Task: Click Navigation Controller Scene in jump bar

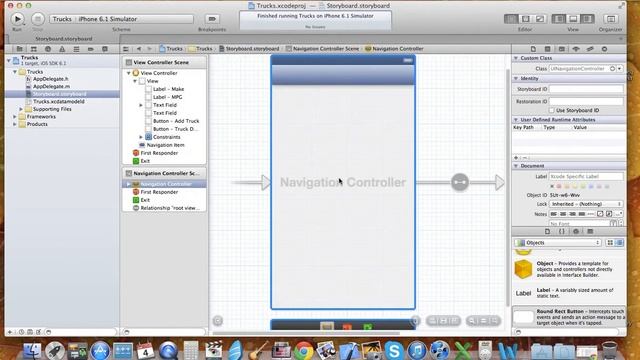Action: click(322, 49)
